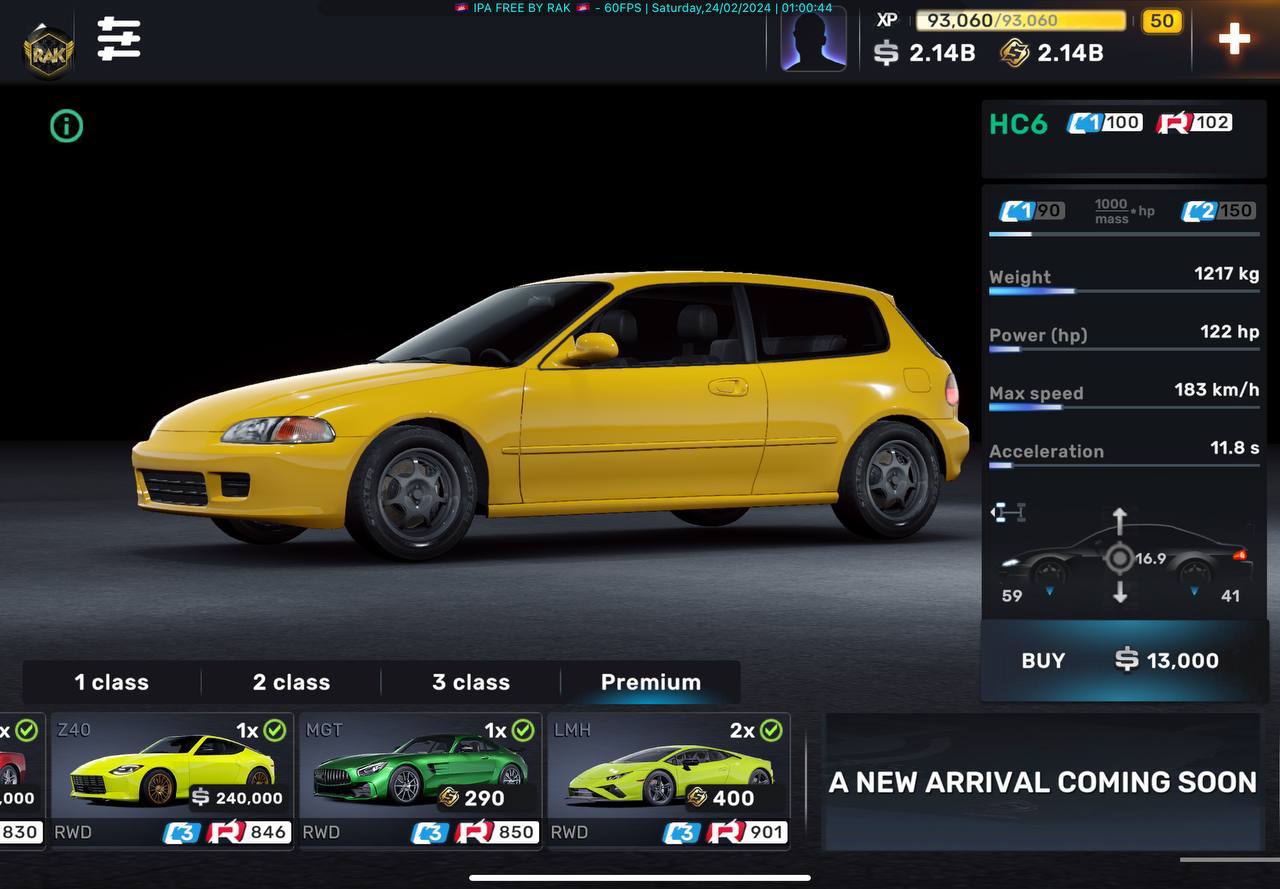Switch to the 2 class tab

click(x=291, y=682)
